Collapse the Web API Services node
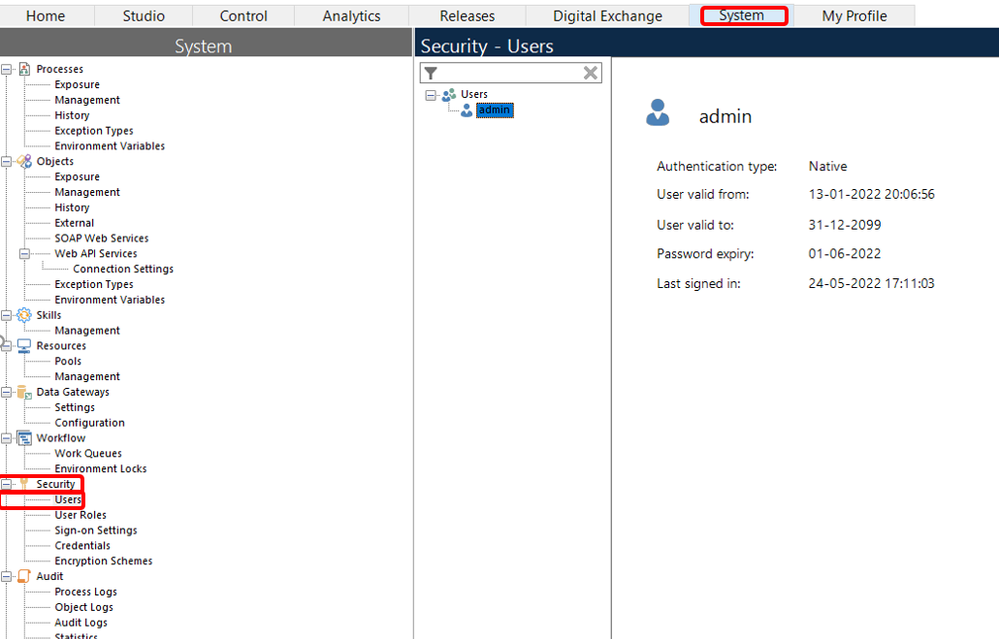Image resolution: width=999 pixels, height=639 pixels. click(24, 254)
